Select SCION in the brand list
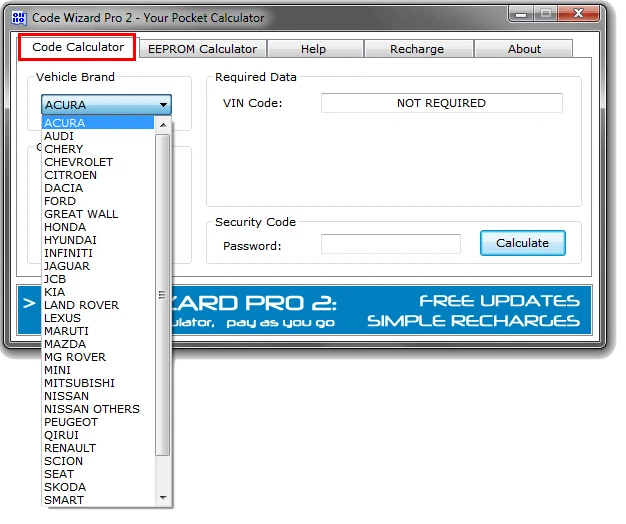The width and height of the screenshot is (626, 524). click(x=98, y=461)
